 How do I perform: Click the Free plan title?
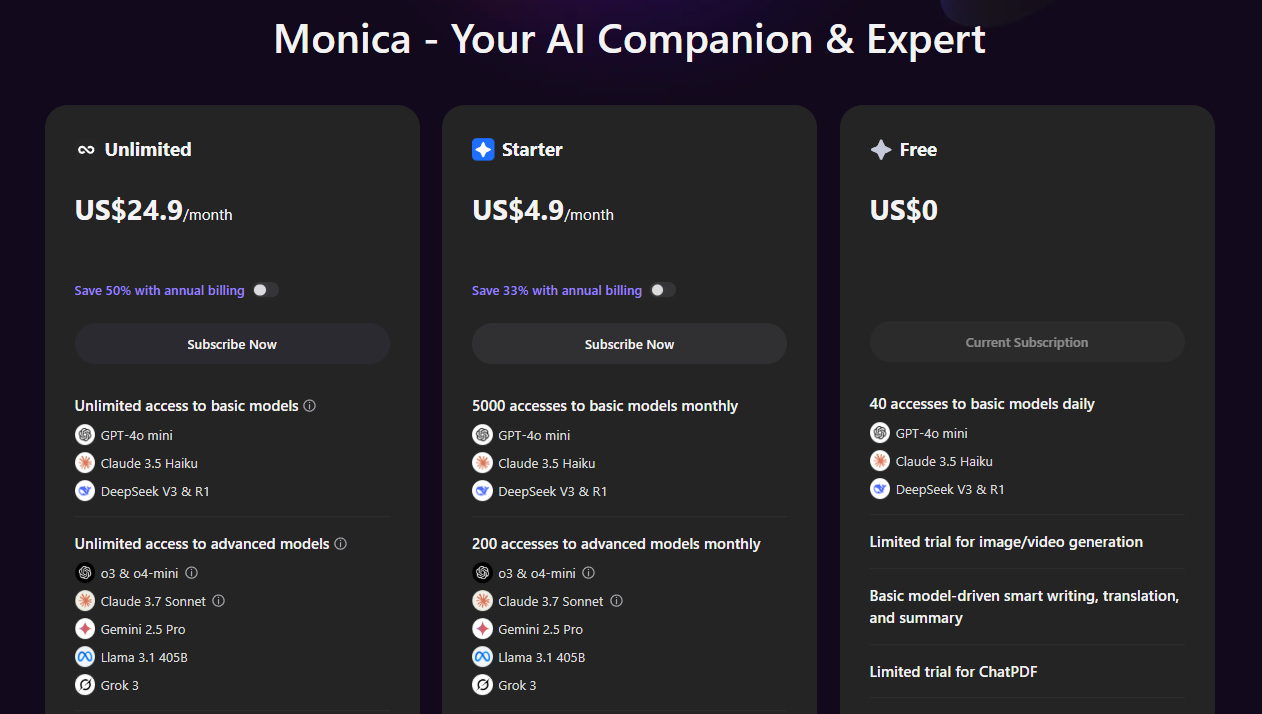[918, 150]
